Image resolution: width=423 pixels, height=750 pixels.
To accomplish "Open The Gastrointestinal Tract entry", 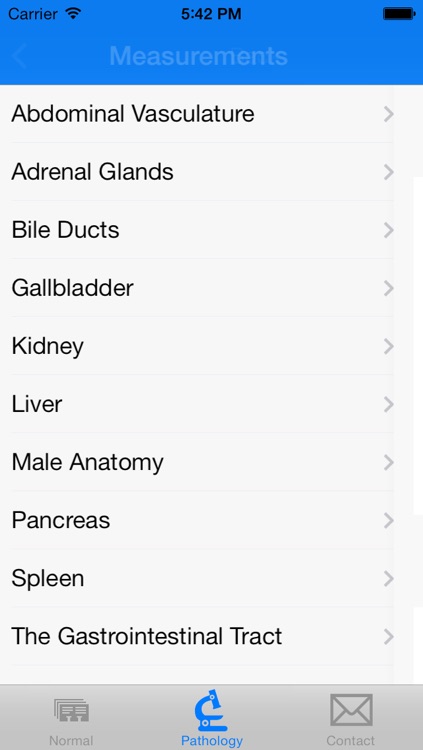I will point(202,637).
